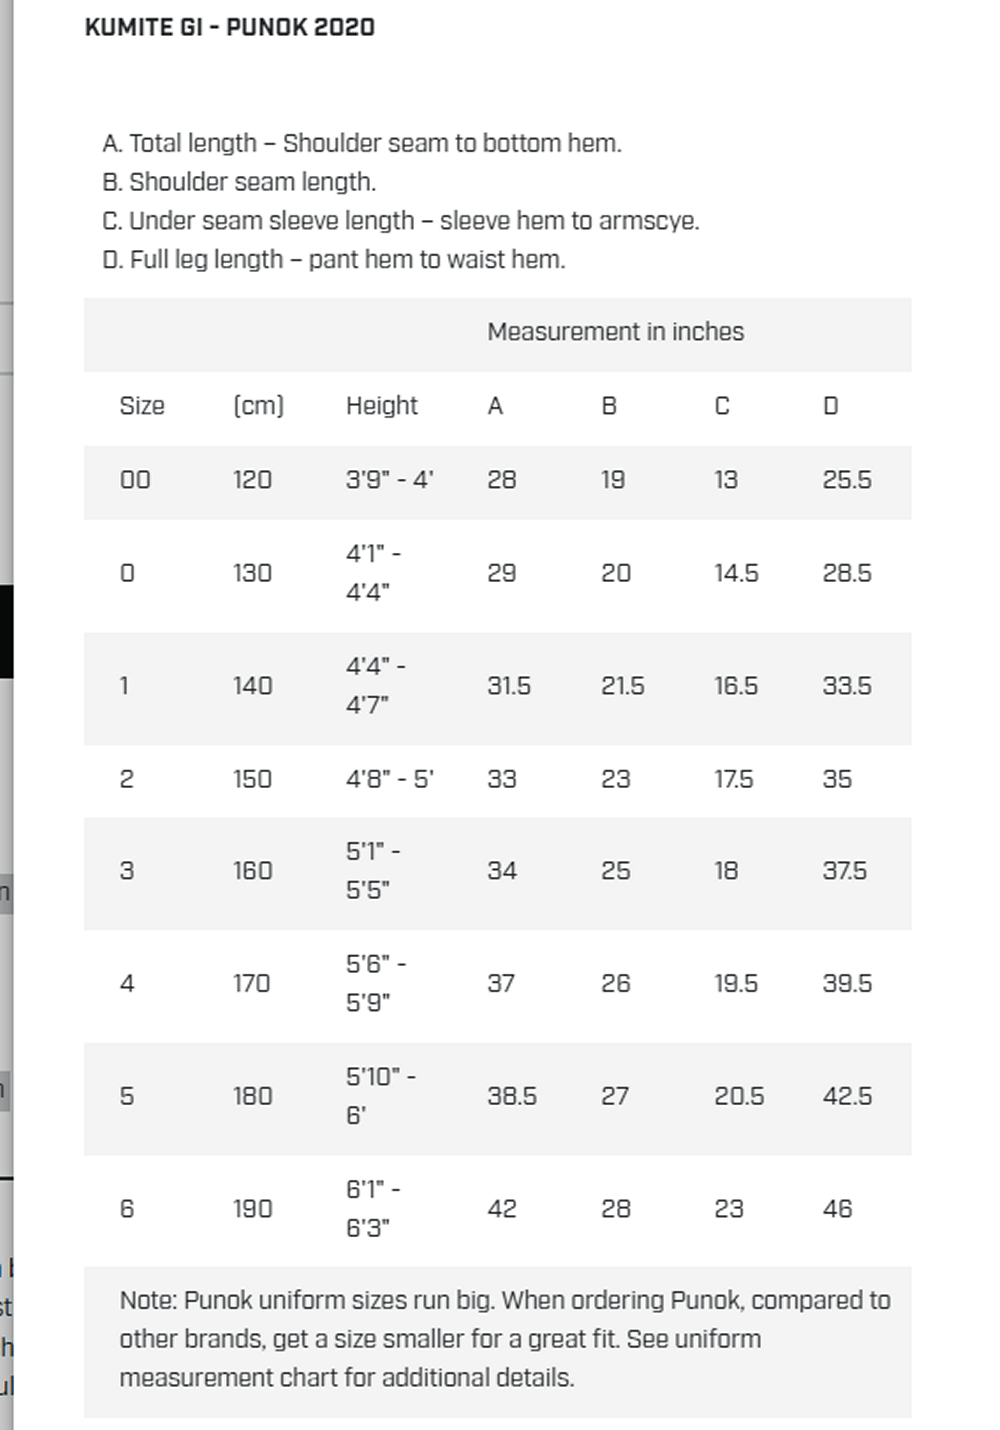This screenshot has height=1430, width=1000.
Task: Click the size 00 row label
Action: click(135, 480)
